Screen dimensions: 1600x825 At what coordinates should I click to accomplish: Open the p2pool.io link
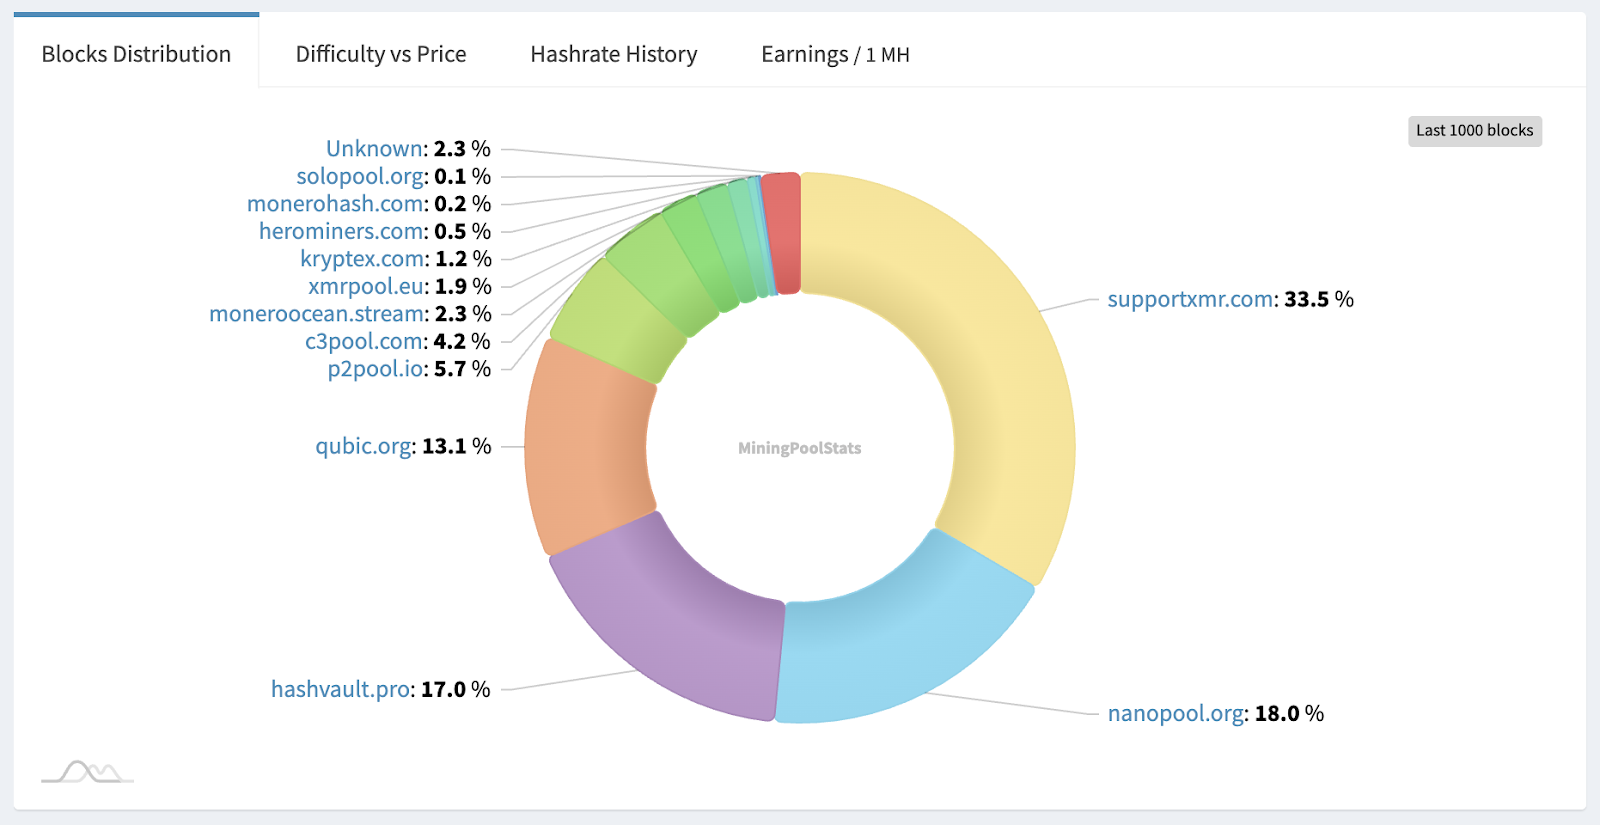pyautogui.click(x=376, y=369)
